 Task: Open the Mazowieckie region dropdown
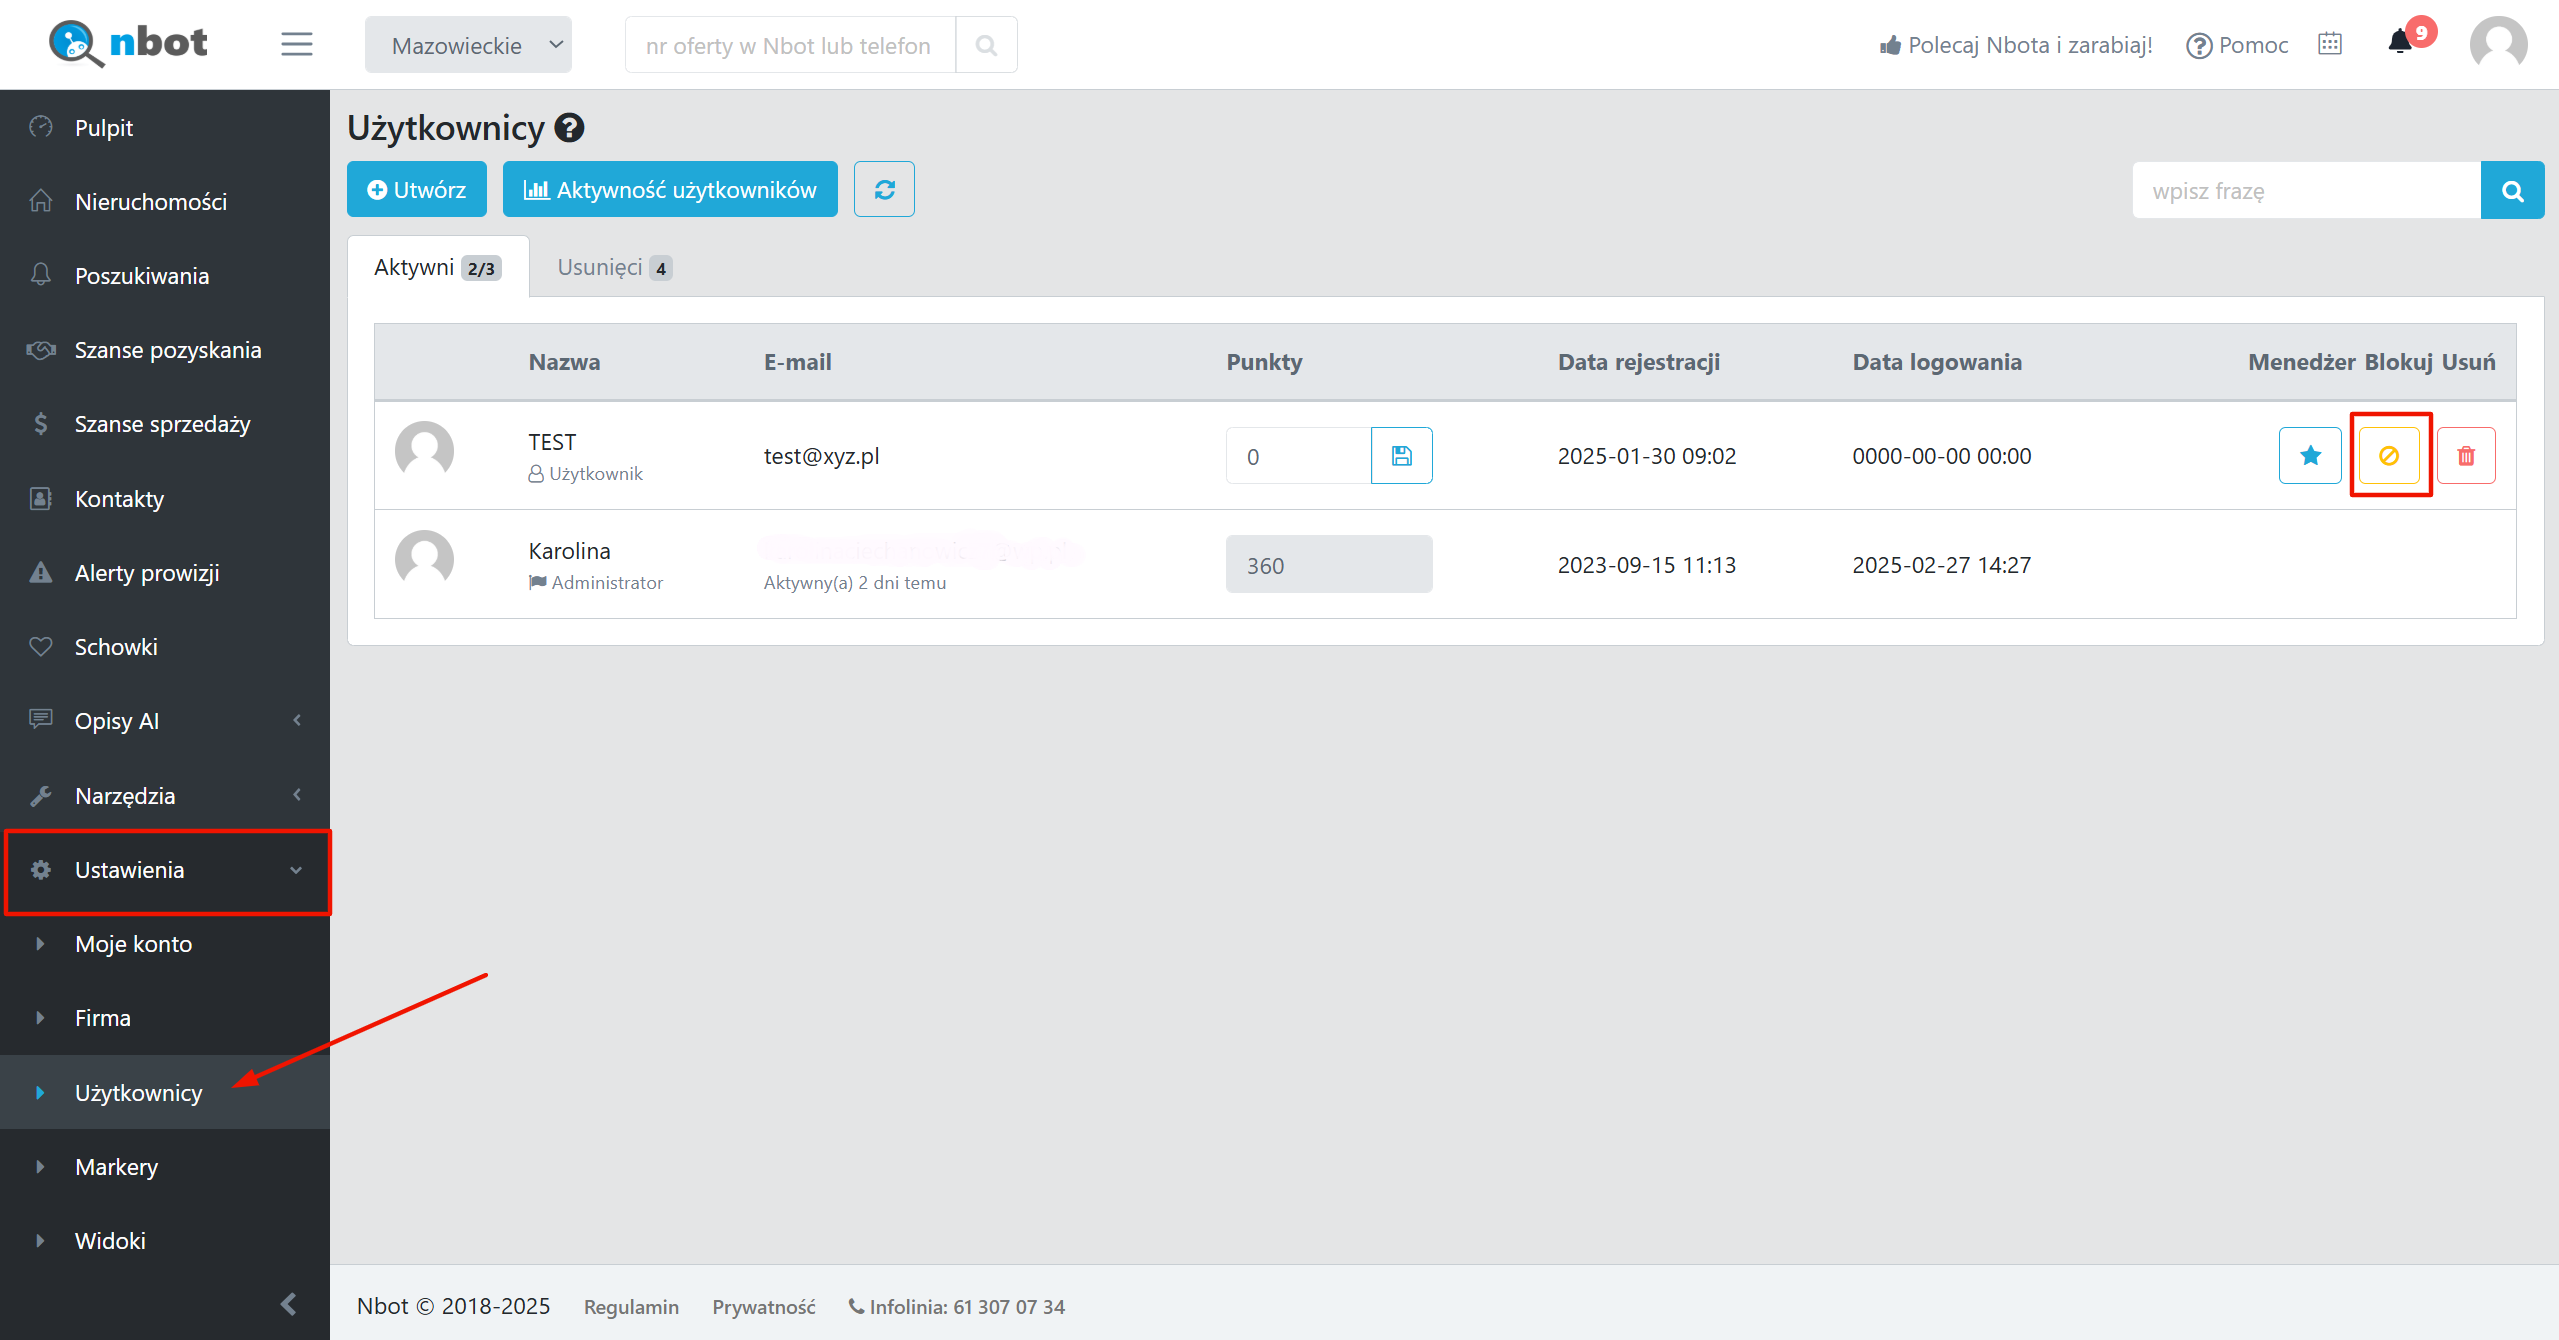[x=468, y=45]
